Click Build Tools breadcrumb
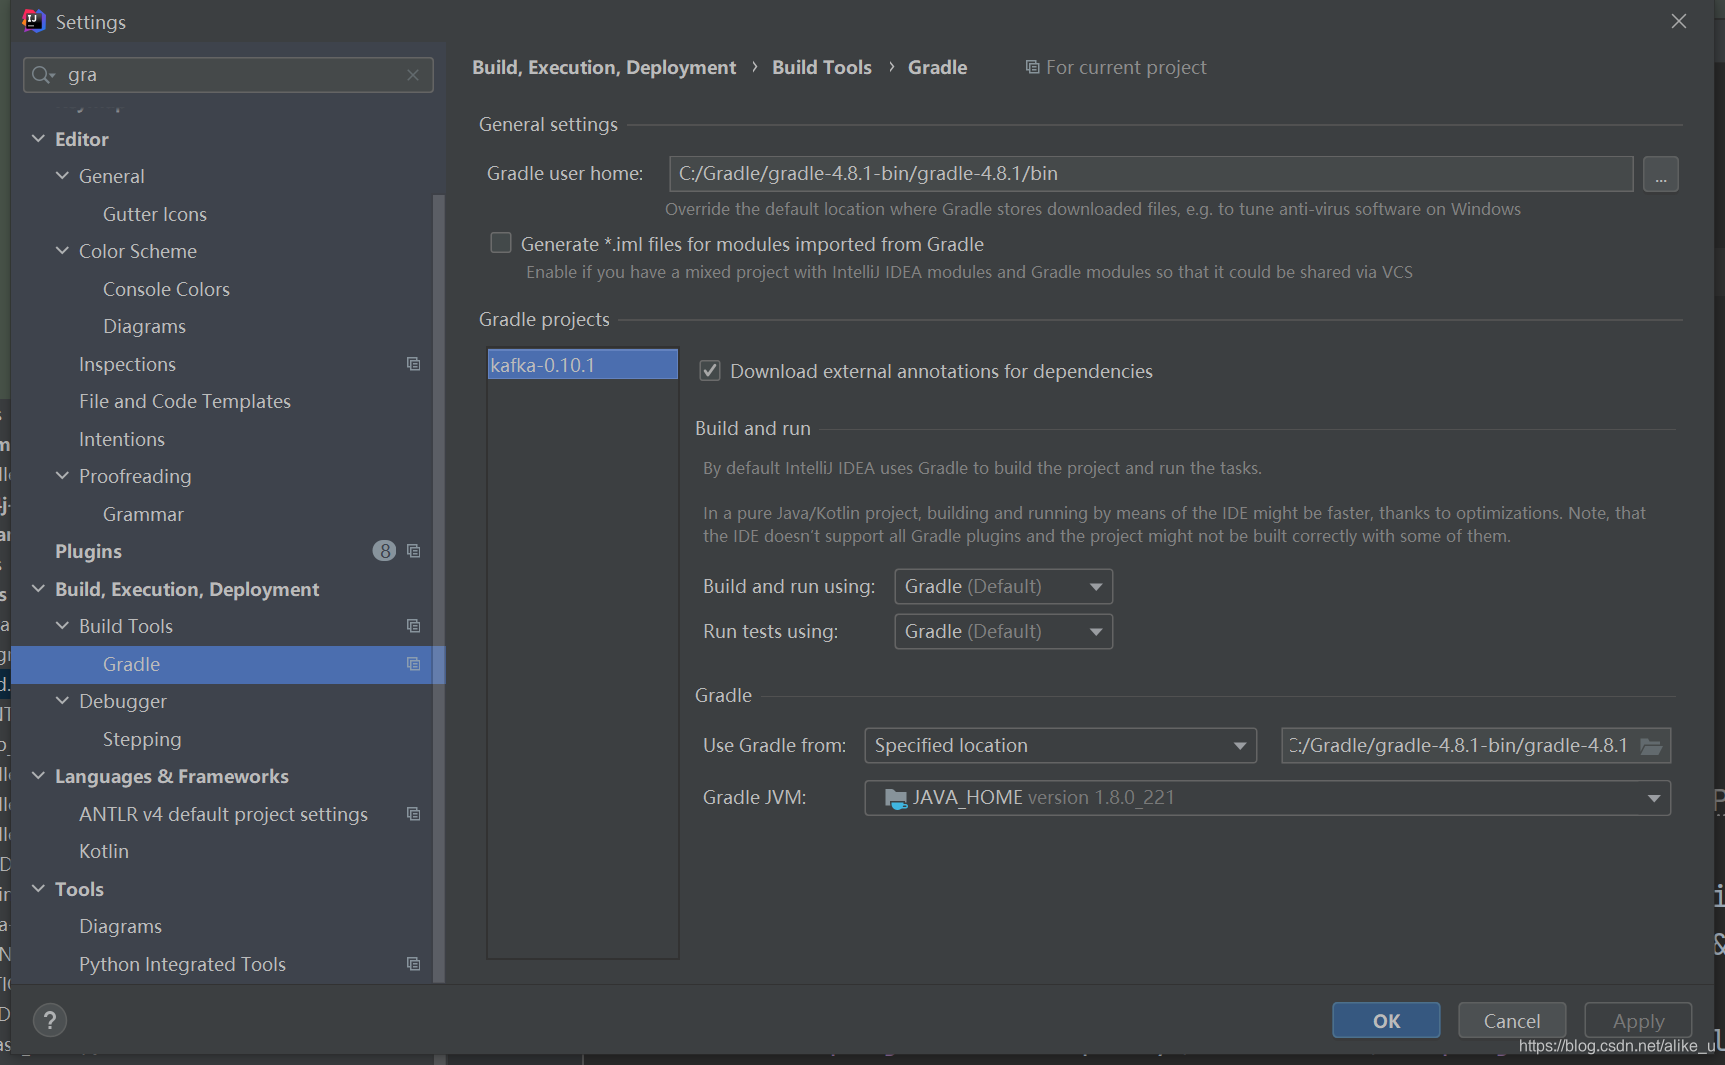 tap(822, 67)
